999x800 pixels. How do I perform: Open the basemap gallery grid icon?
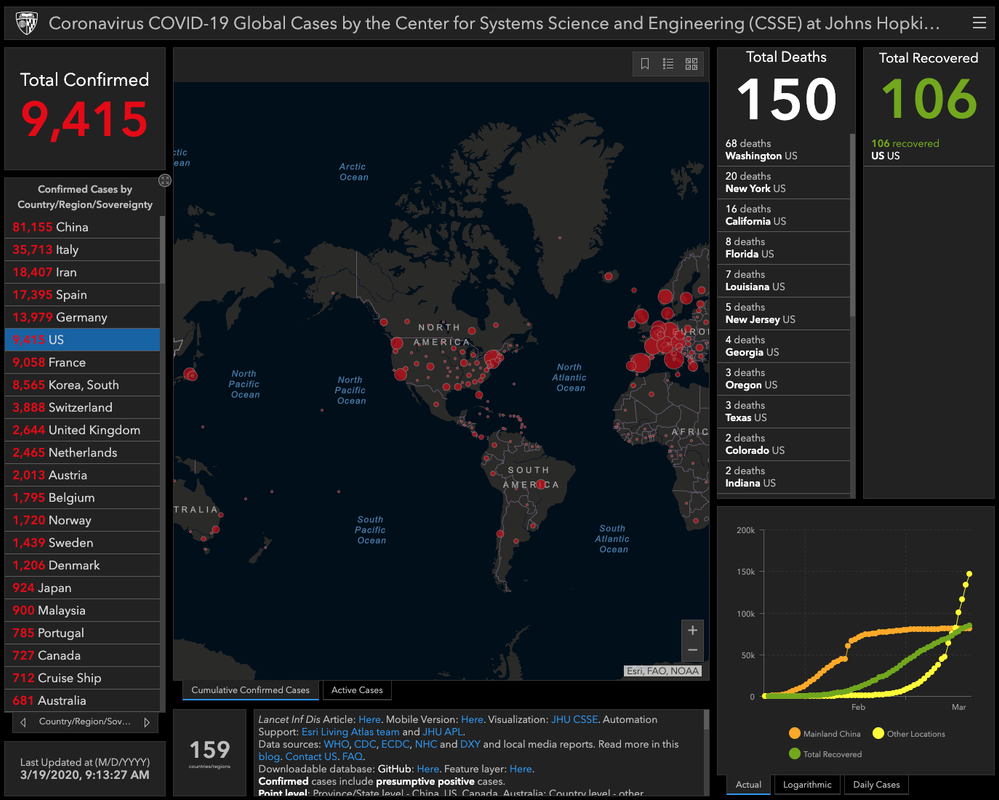691,64
